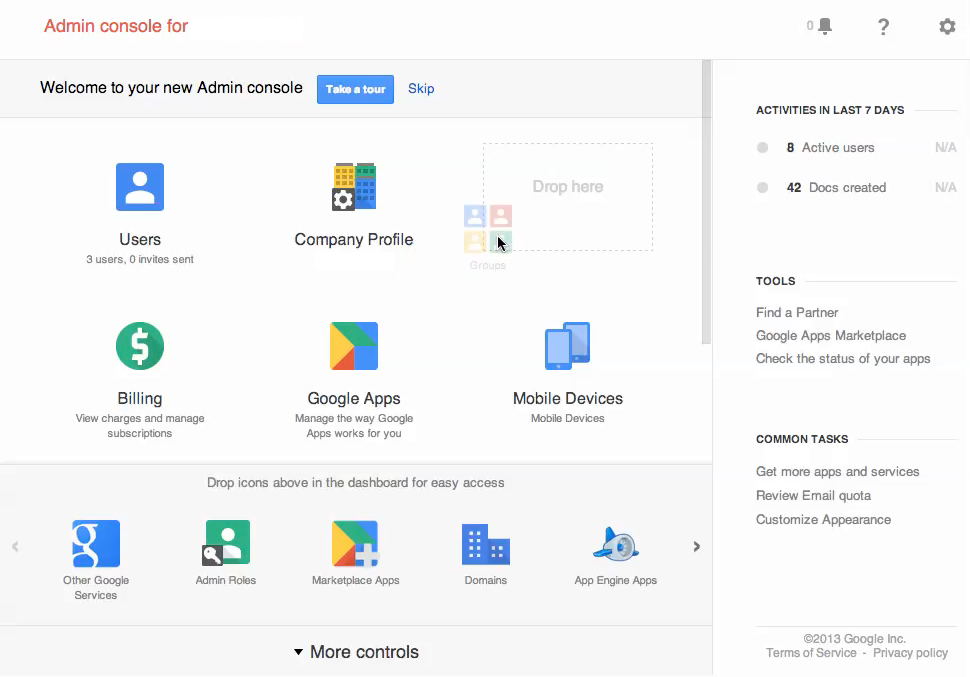The width and height of the screenshot is (970, 677).
Task: Click 'View charges and manage subscriptions' text
Action: (x=140, y=426)
